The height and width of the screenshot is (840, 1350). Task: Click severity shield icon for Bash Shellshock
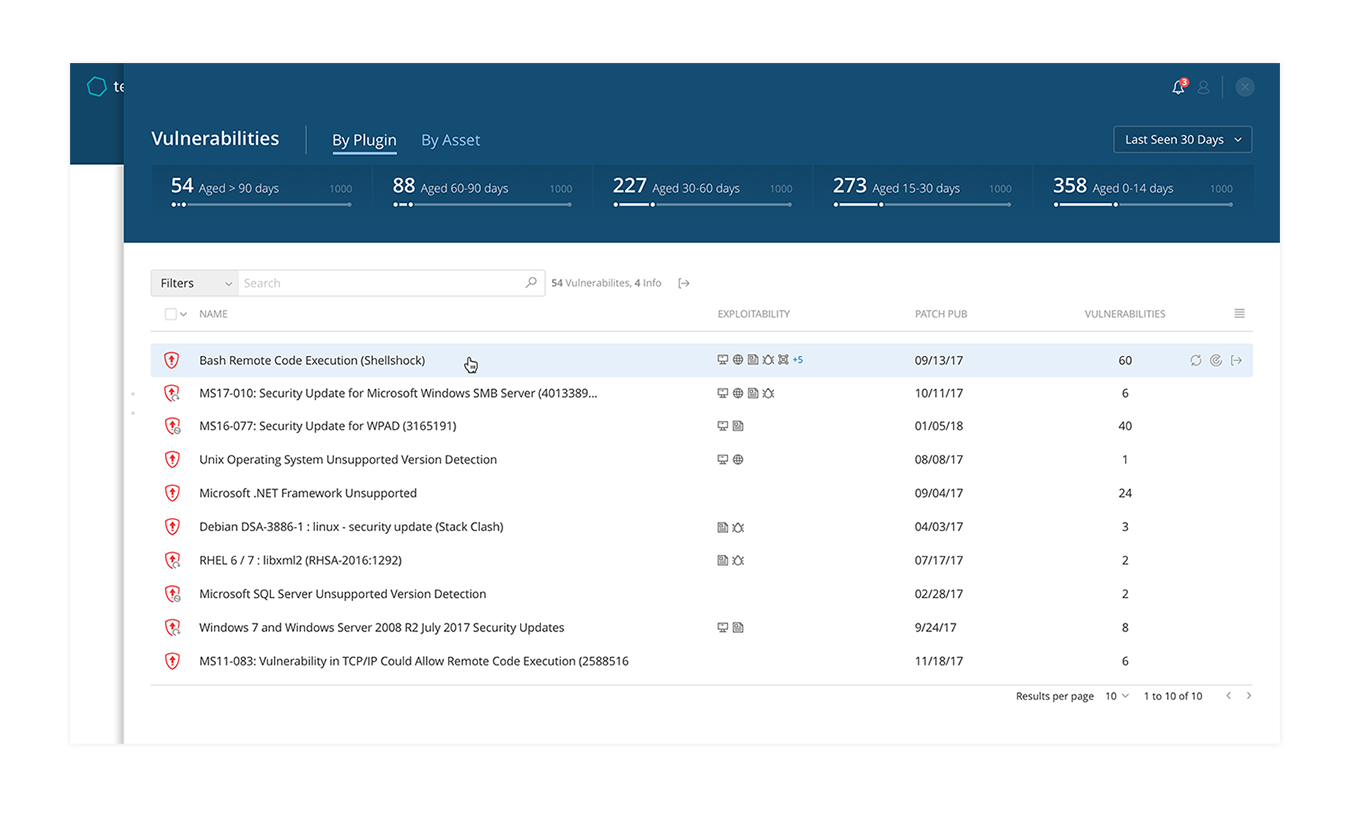click(172, 361)
